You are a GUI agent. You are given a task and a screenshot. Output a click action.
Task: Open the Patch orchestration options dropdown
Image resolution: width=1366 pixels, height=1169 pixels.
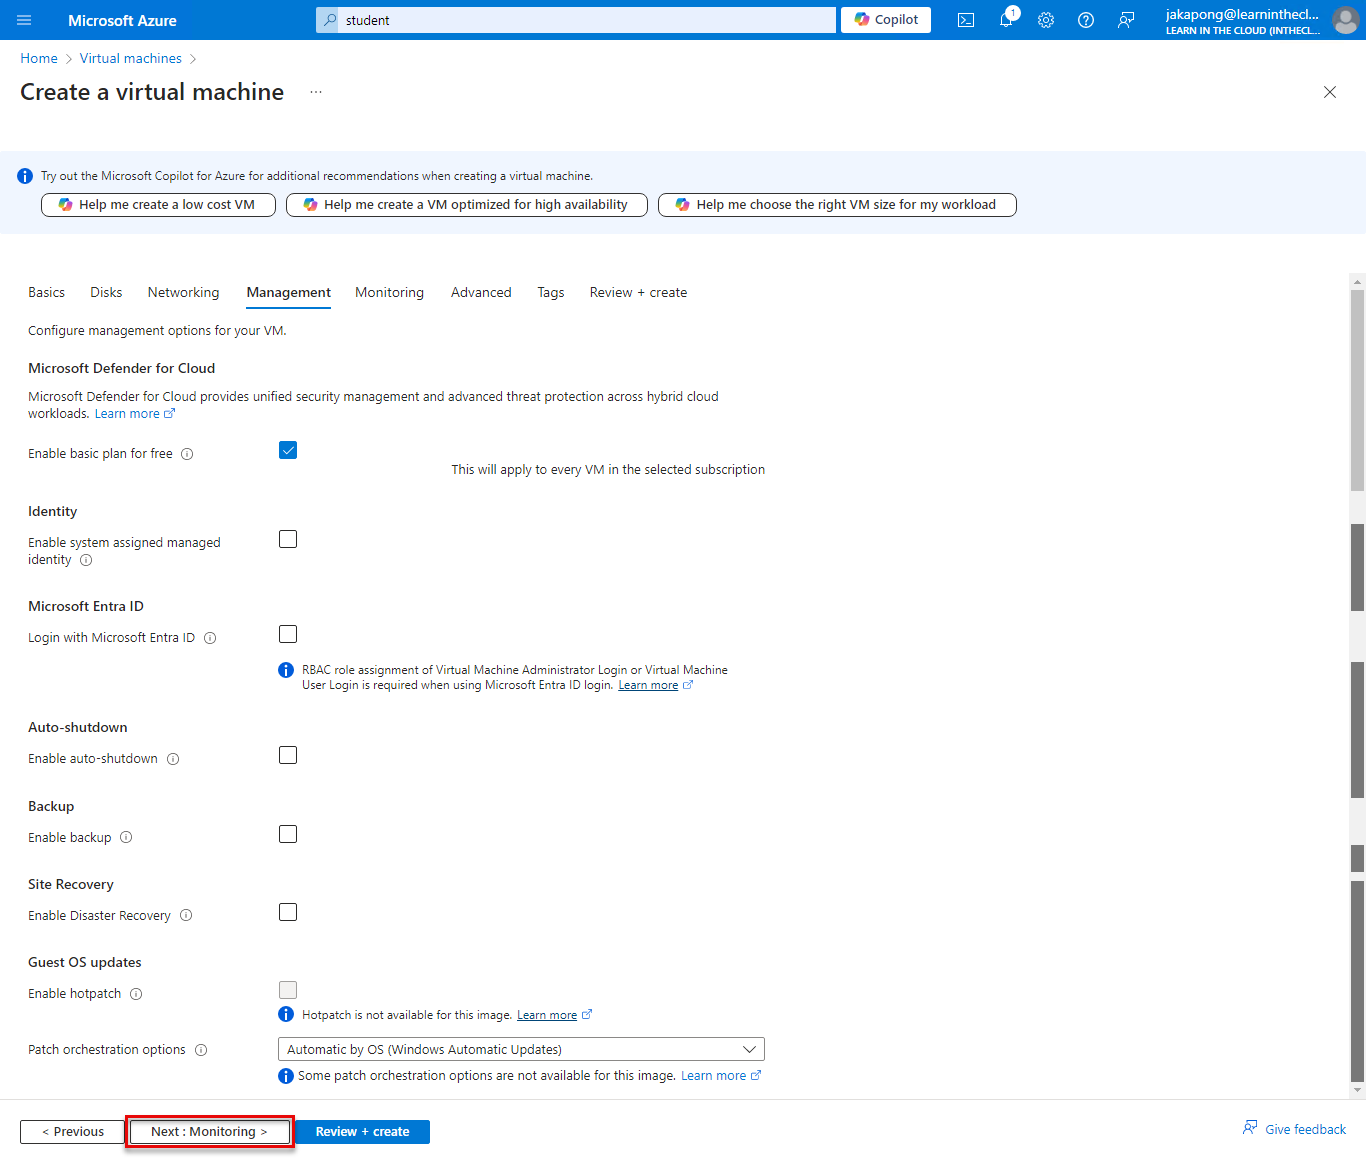(x=521, y=1049)
